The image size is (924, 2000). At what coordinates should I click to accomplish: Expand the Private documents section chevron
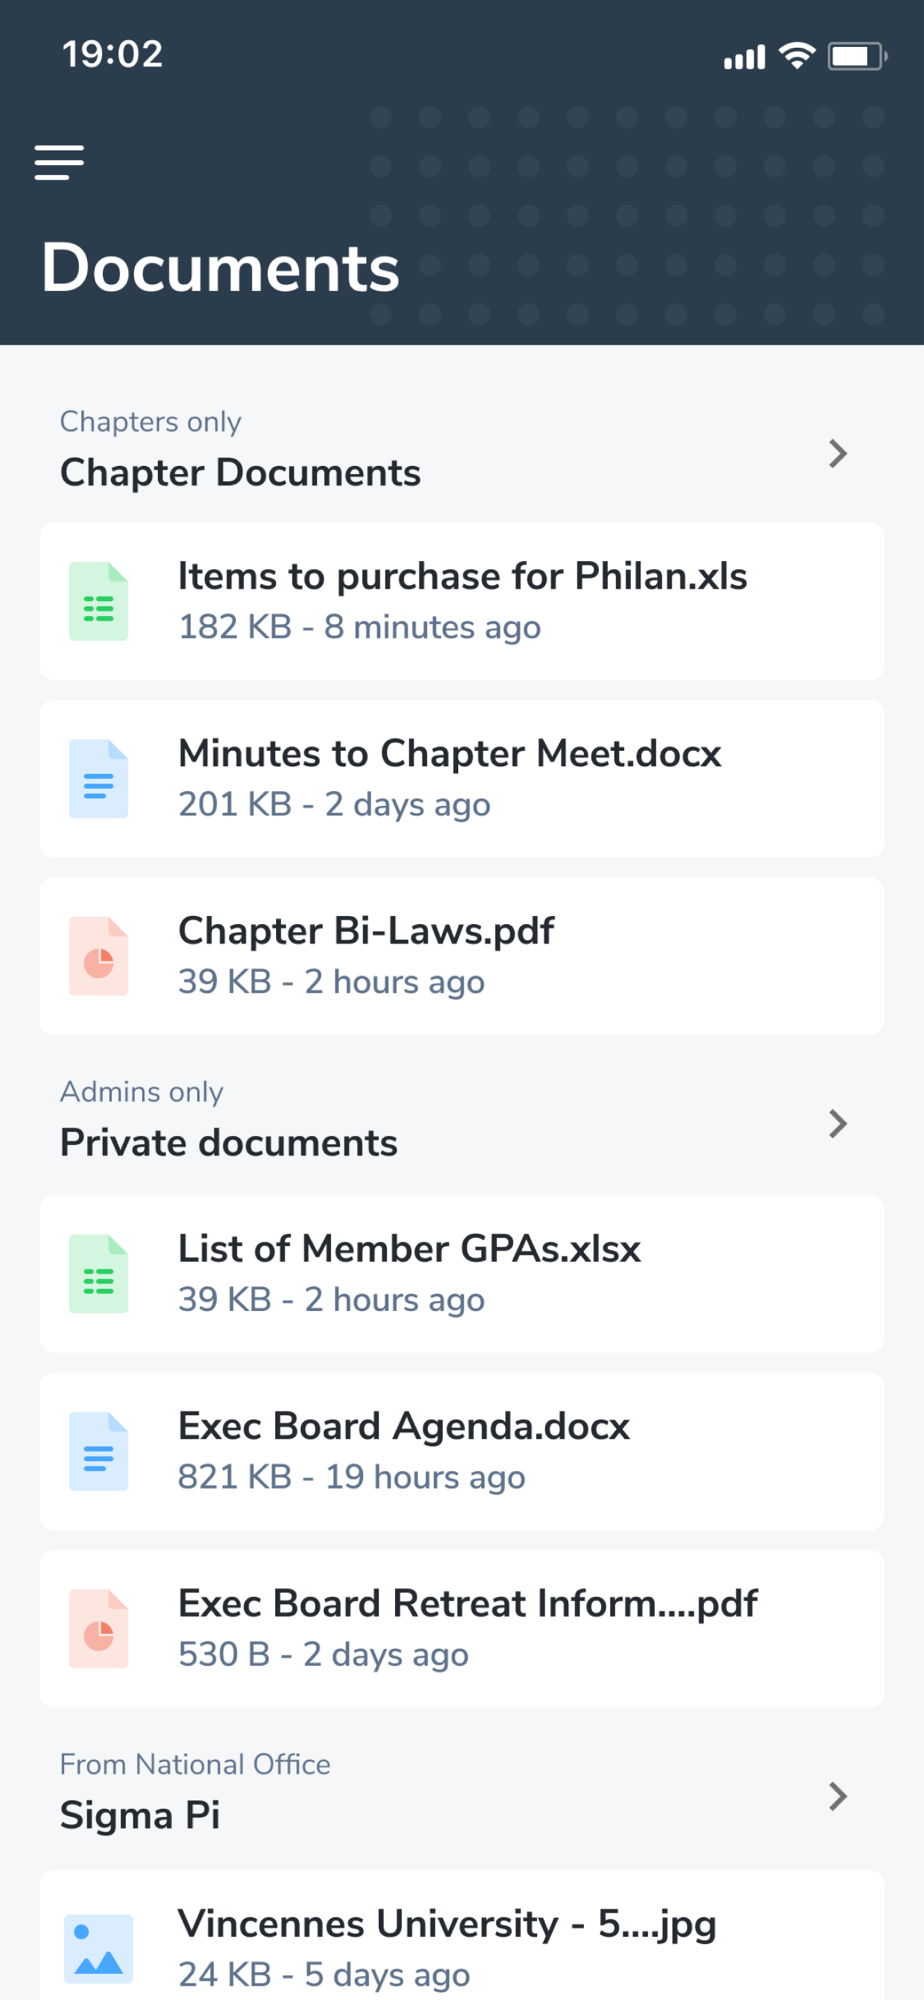(838, 1124)
